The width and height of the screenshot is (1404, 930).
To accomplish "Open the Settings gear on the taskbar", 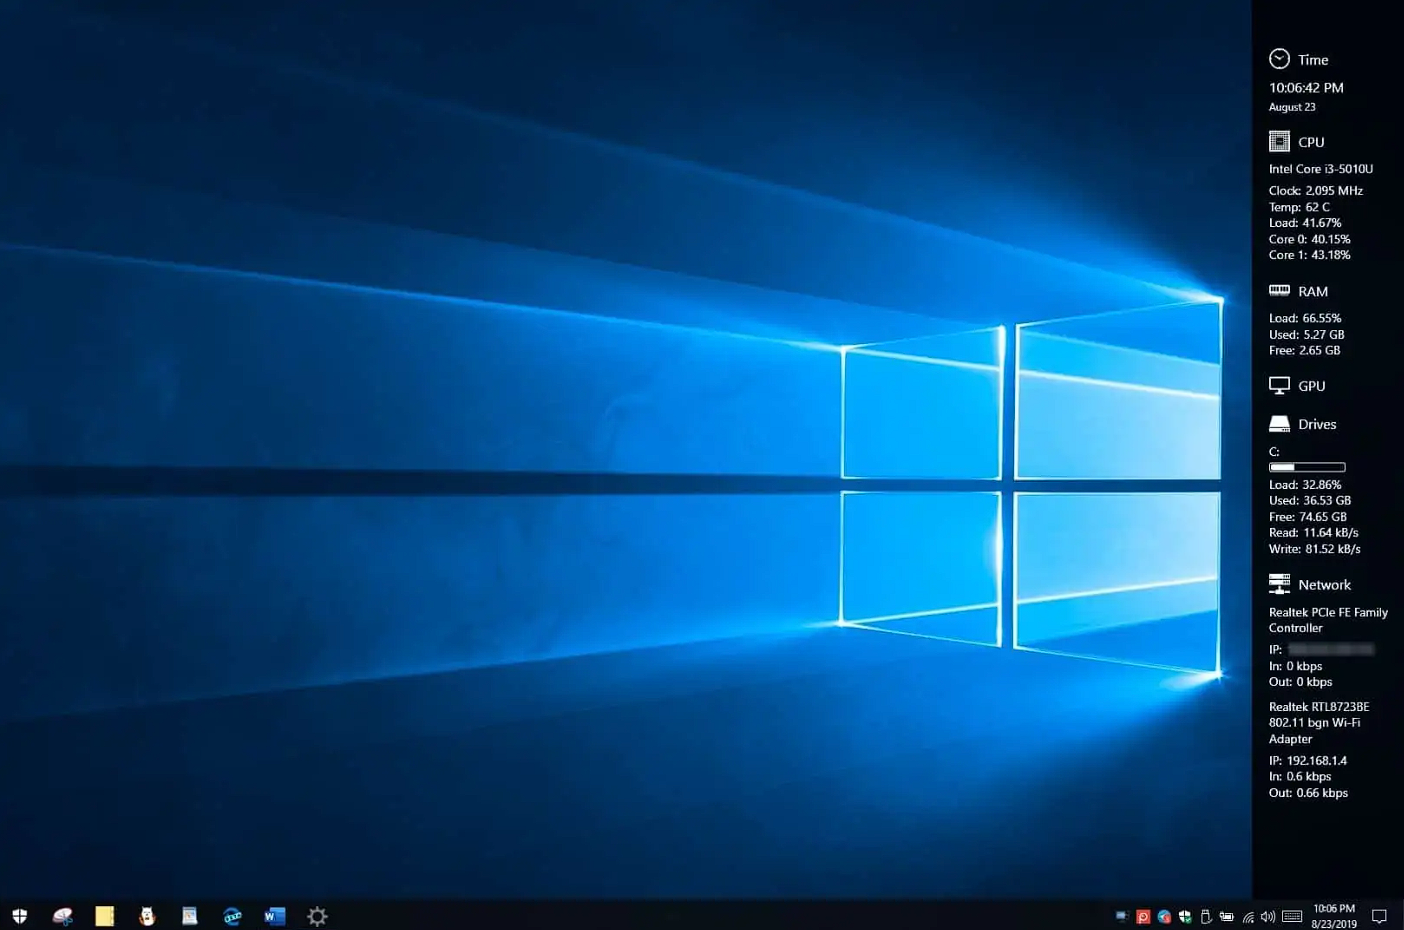I will 317,916.
